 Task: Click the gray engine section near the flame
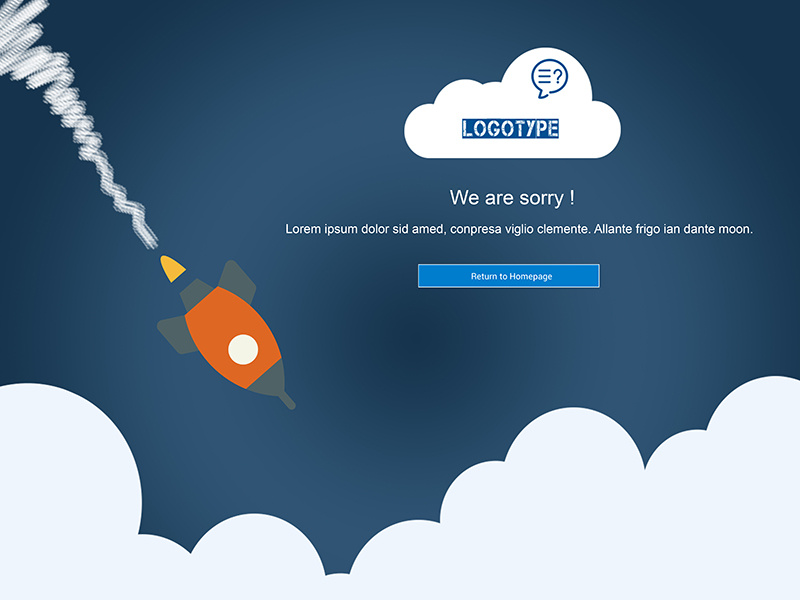[x=196, y=293]
